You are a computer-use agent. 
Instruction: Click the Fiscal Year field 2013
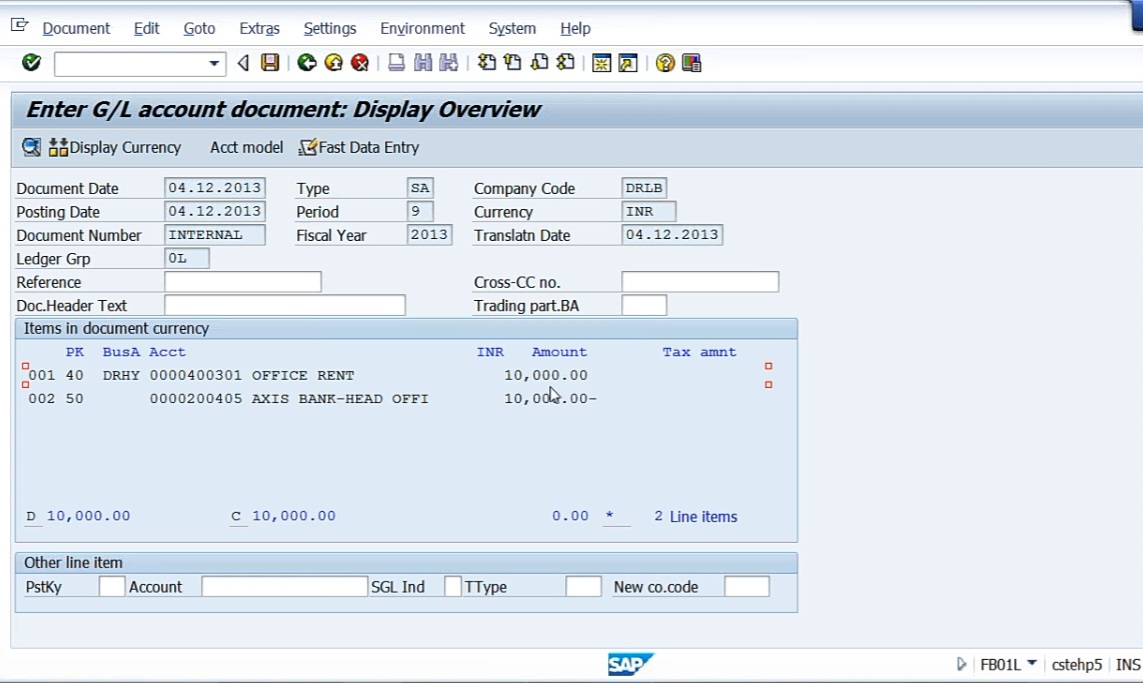(x=429, y=235)
